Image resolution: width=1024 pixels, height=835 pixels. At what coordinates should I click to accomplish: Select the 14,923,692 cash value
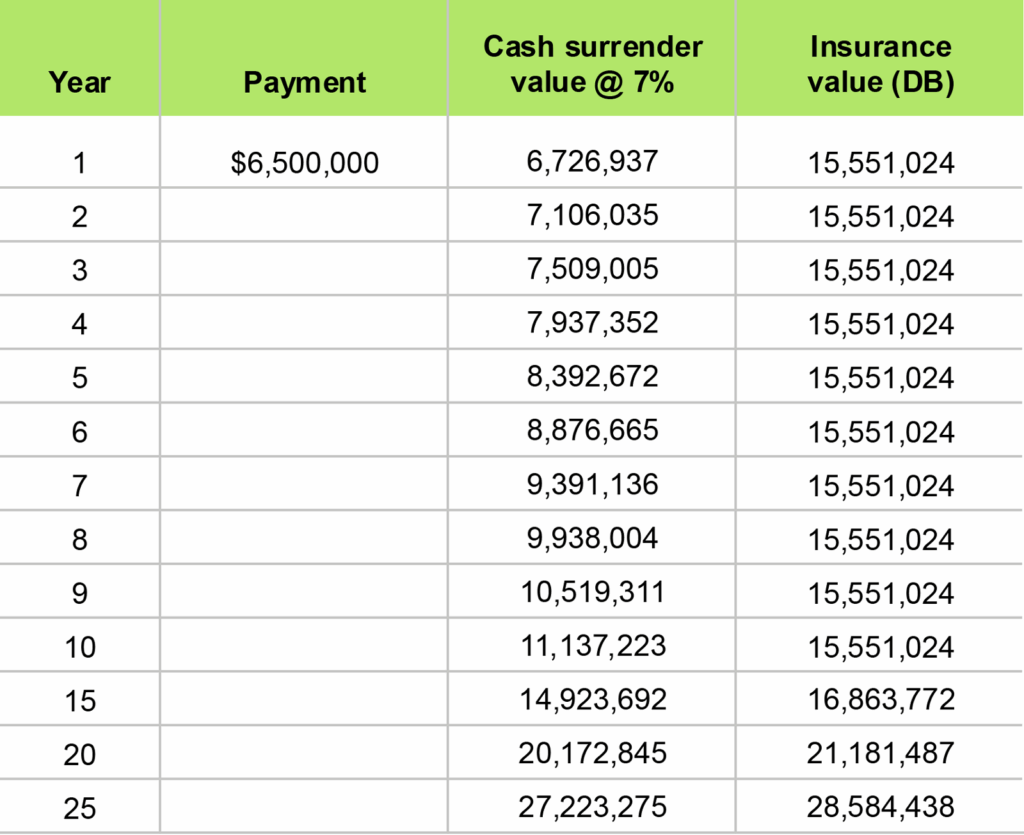[592, 699]
